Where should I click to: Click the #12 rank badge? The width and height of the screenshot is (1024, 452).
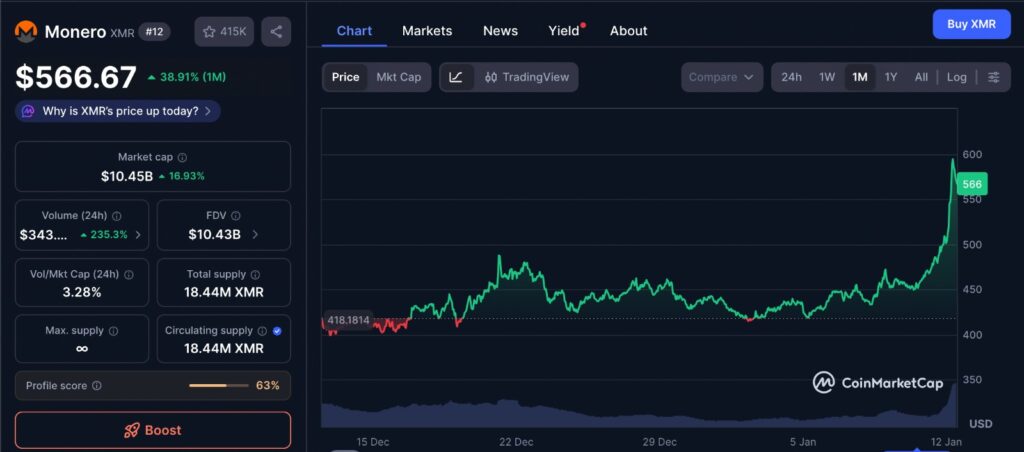click(154, 31)
